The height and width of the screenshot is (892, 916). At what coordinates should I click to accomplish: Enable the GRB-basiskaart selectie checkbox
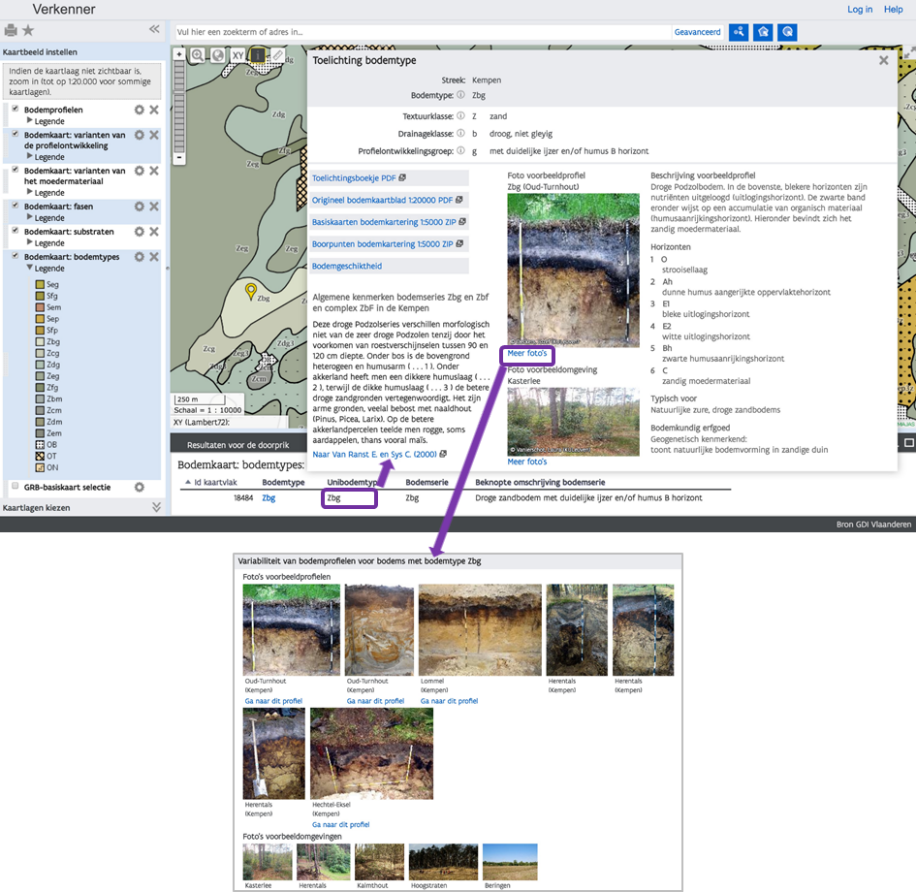point(15,487)
